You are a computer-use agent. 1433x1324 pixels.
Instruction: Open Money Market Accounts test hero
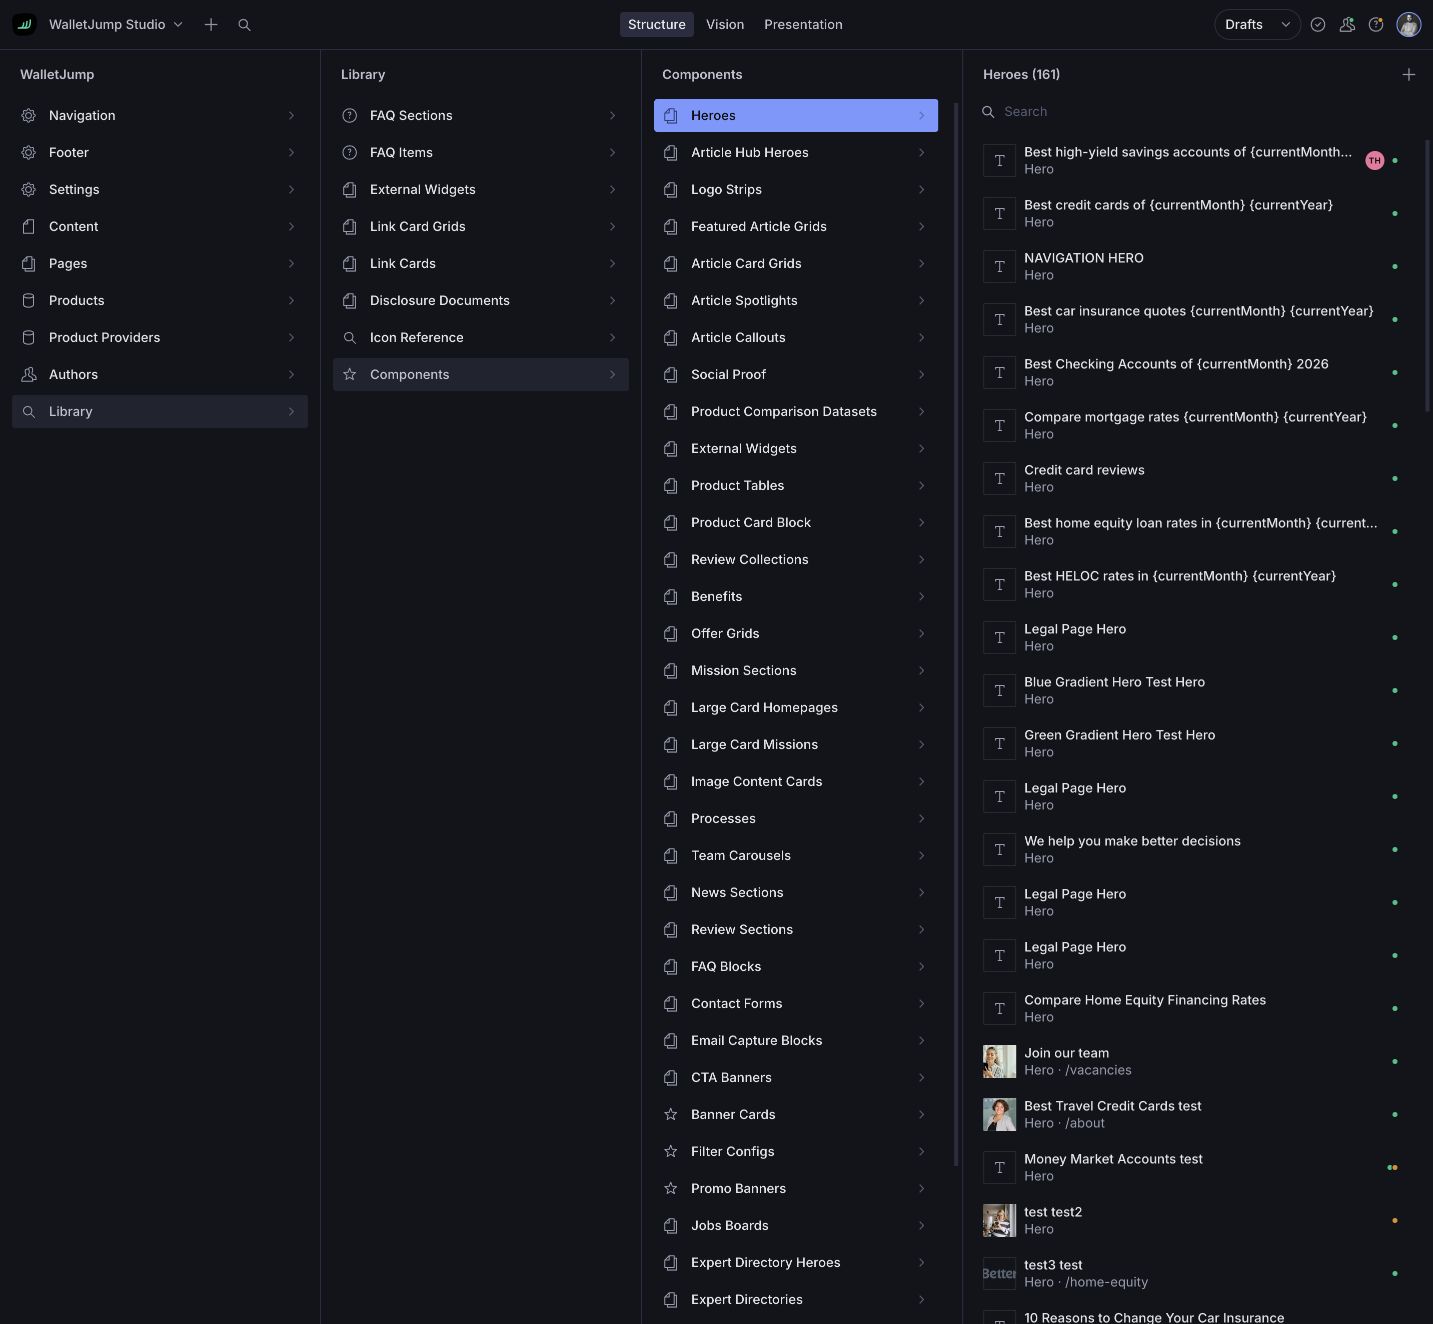(1193, 1167)
